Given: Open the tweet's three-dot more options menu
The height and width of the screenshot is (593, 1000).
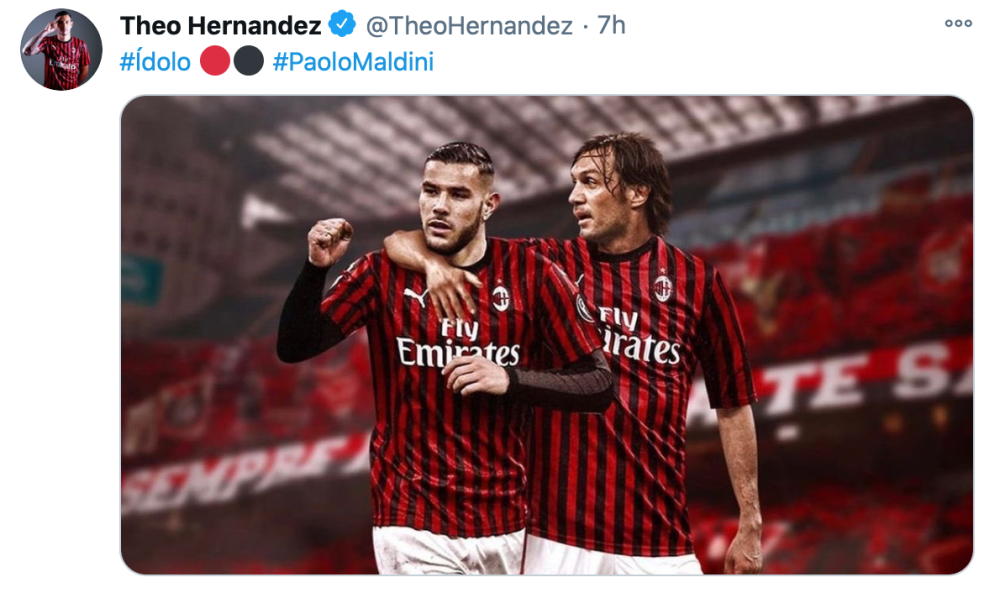Looking at the screenshot, I should [x=958, y=24].
